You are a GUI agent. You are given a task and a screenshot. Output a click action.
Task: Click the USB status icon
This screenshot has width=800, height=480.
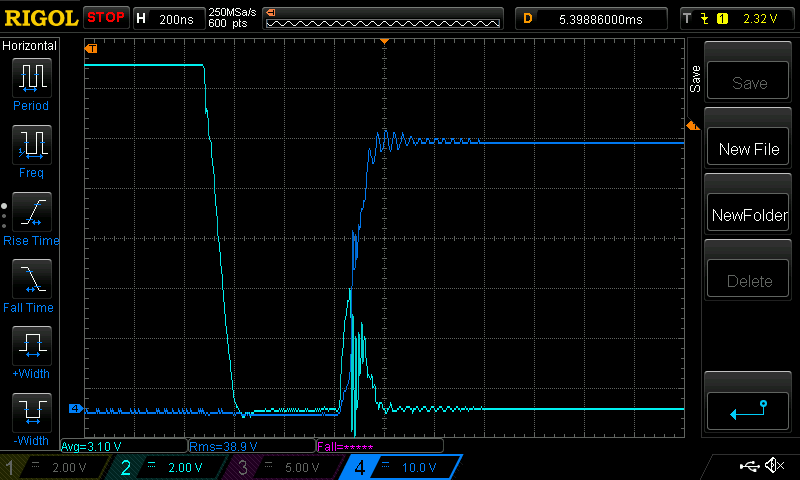748,466
